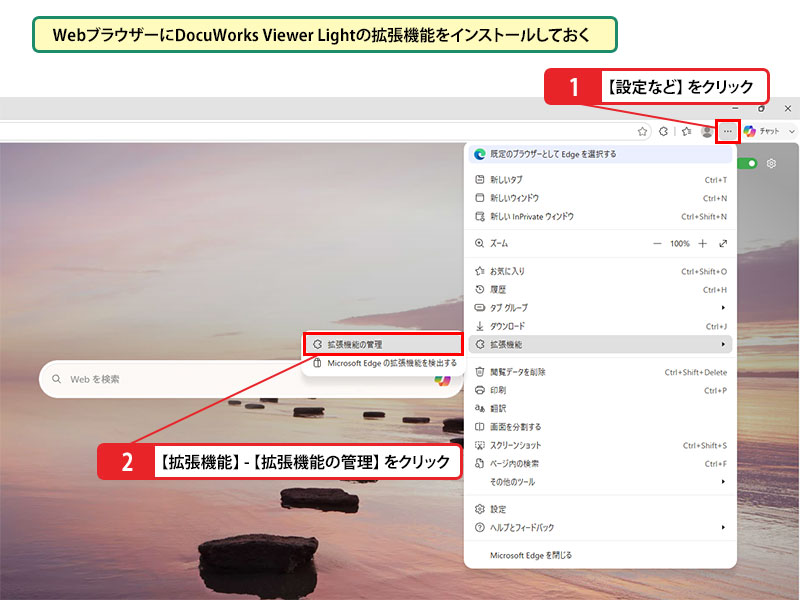Click the Edge logo icon in the menu

[x=480, y=154]
